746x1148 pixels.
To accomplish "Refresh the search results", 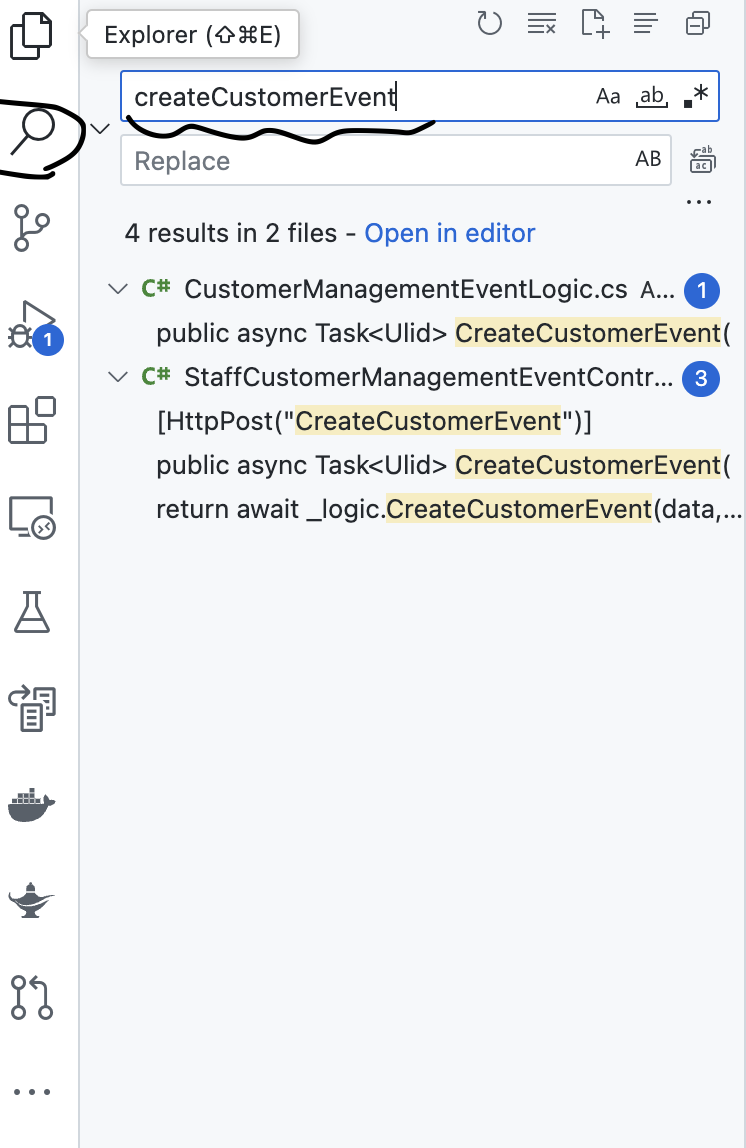I will (489, 23).
